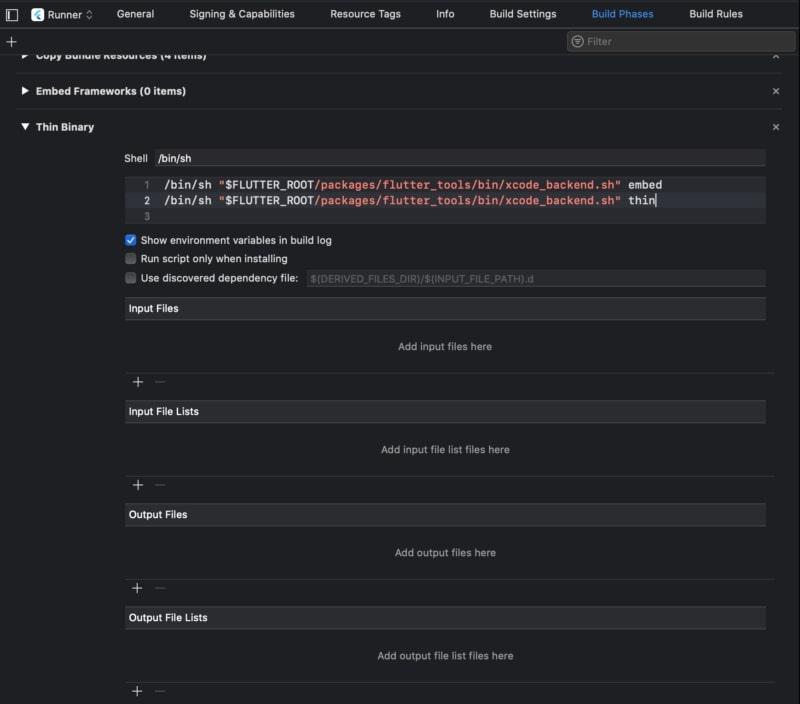Screen dimensions: 800x704
Task: Click the discovered dependency file path field
Action: pos(535,278)
